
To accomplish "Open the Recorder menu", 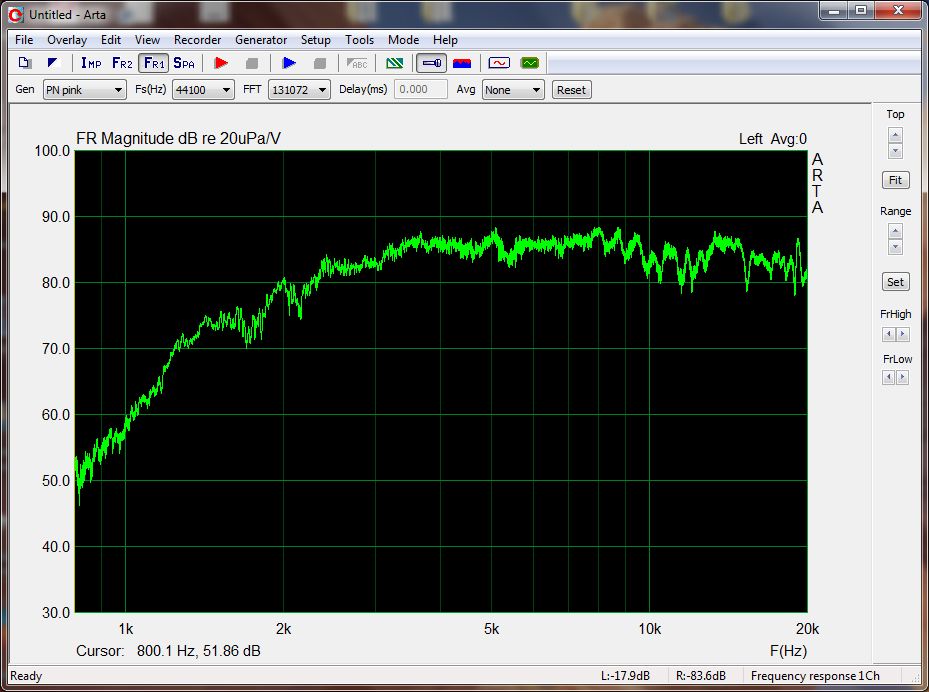I will (x=197, y=40).
